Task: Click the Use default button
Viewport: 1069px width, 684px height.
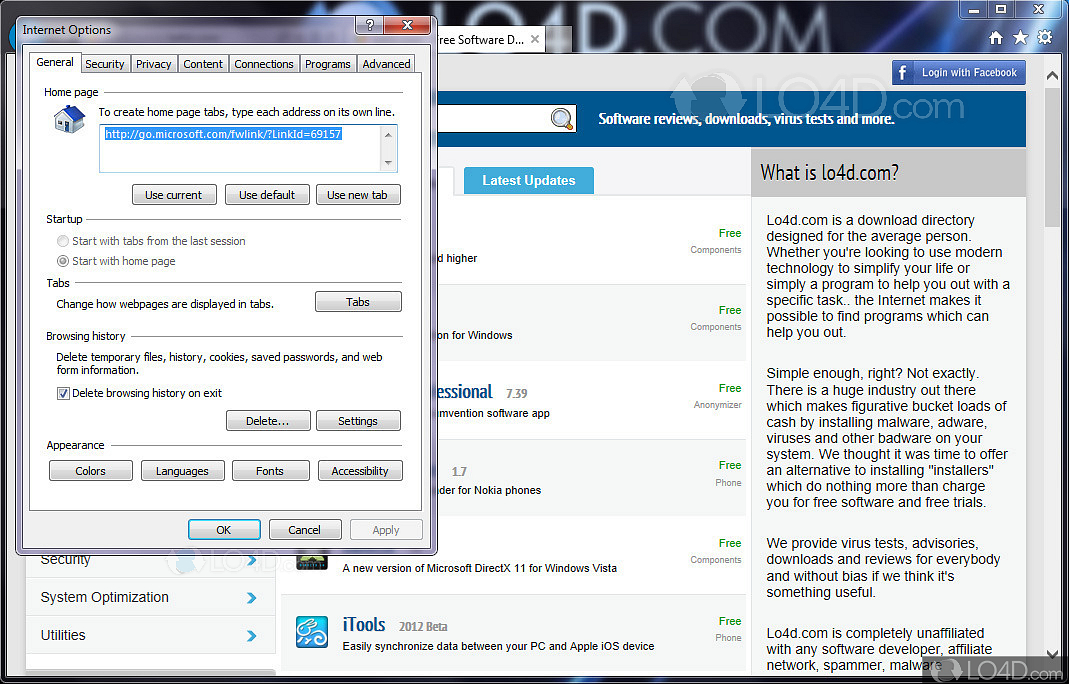Action: click(267, 194)
